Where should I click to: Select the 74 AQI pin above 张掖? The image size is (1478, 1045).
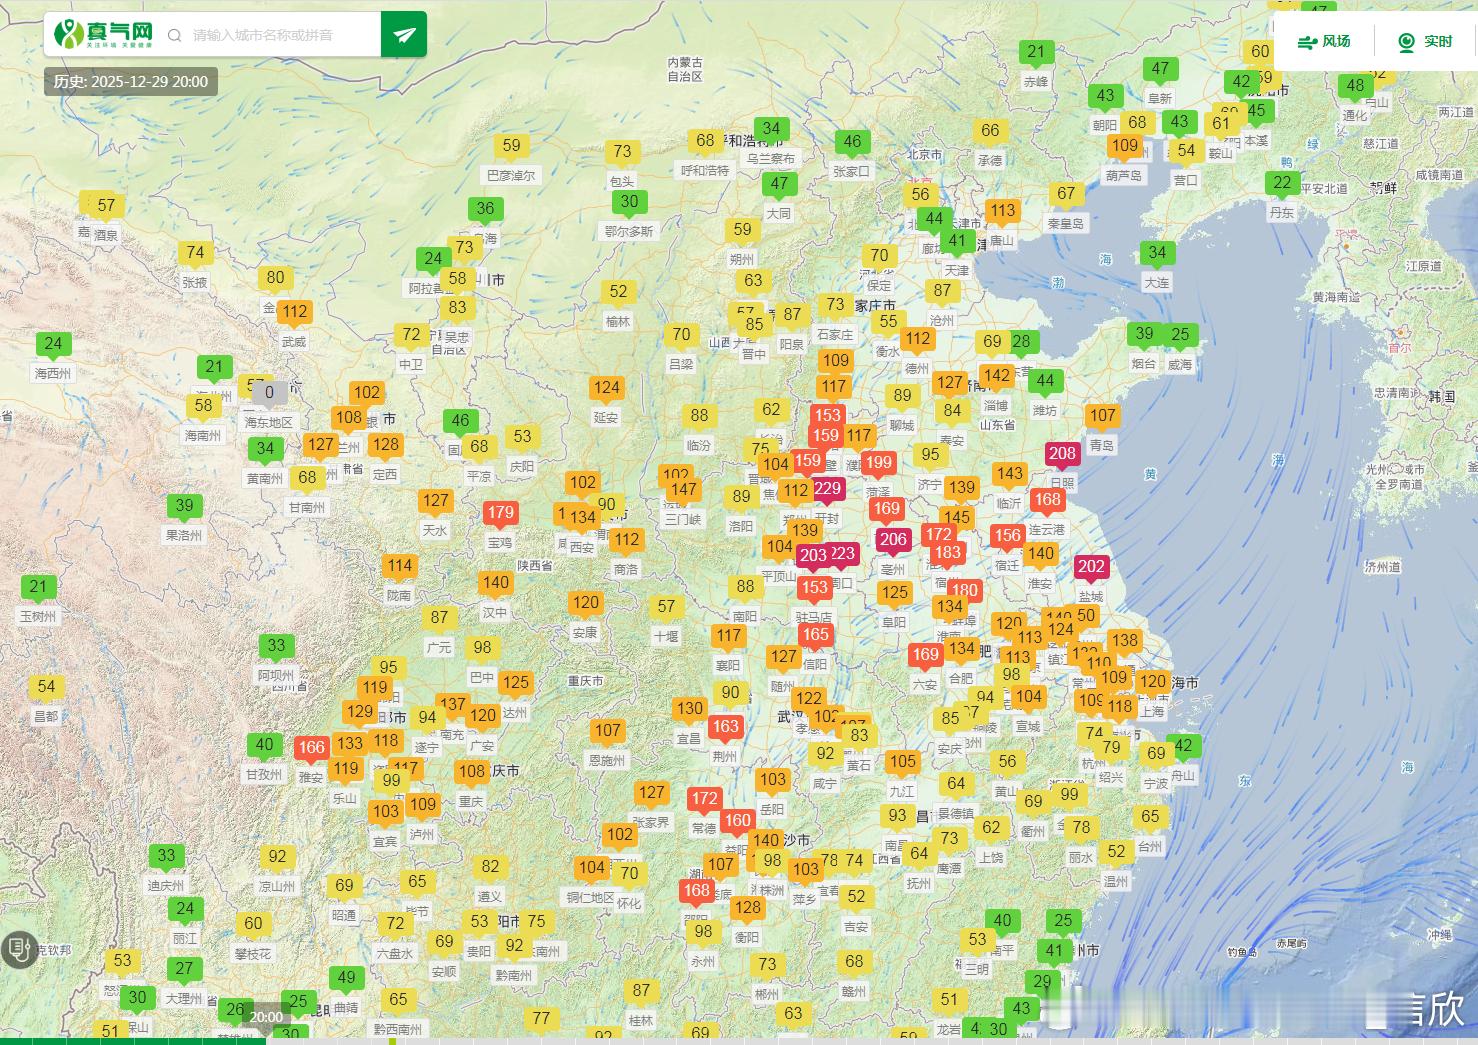click(x=195, y=255)
